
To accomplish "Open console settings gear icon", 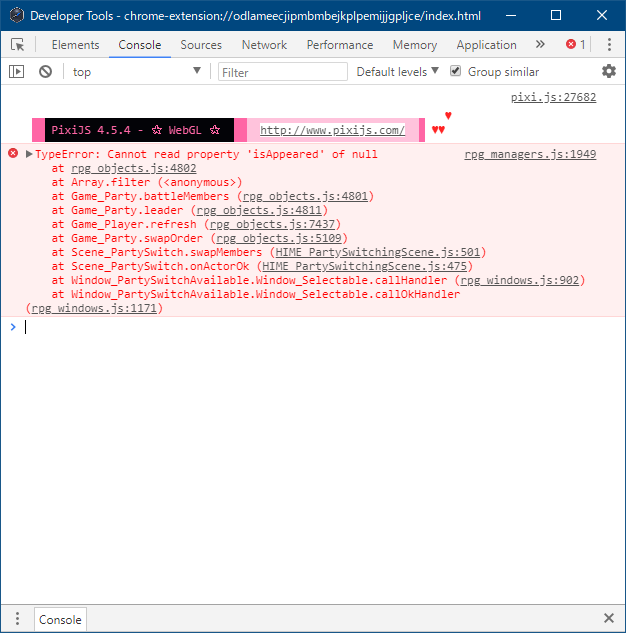I will point(609,71).
